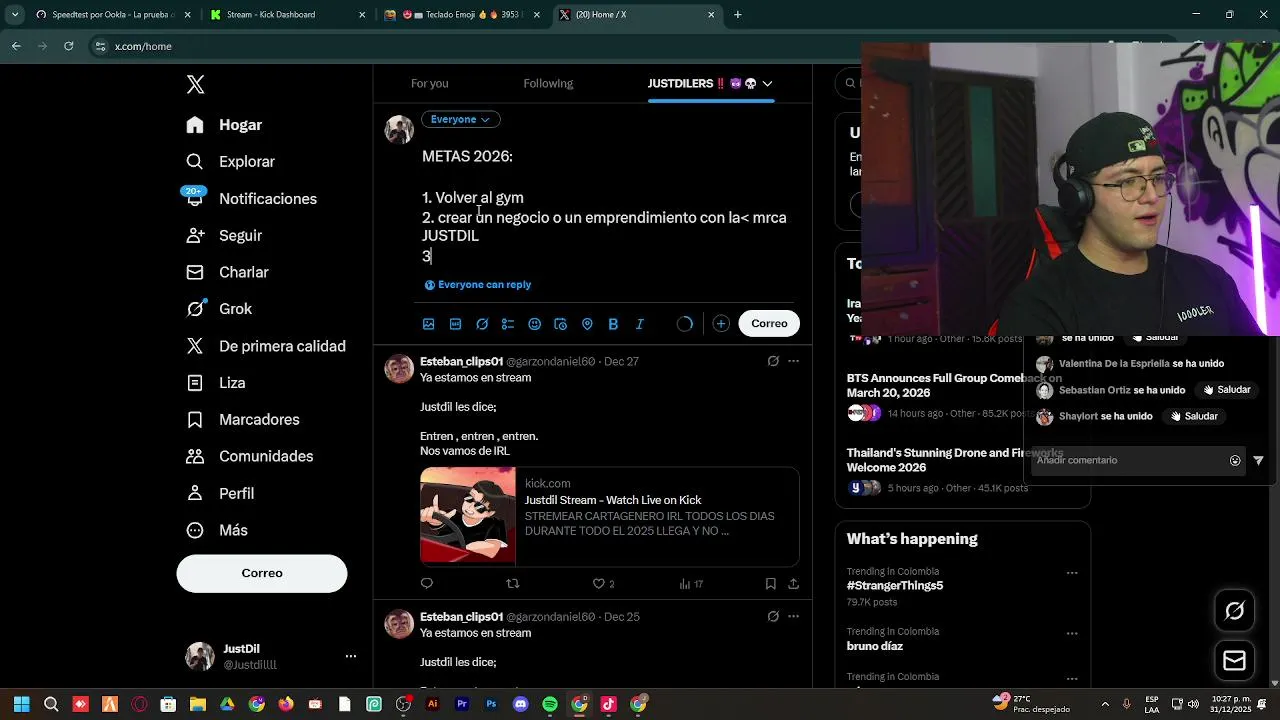Open the floating Grok button
Screen dimensions: 1280x720
[1234, 611]
